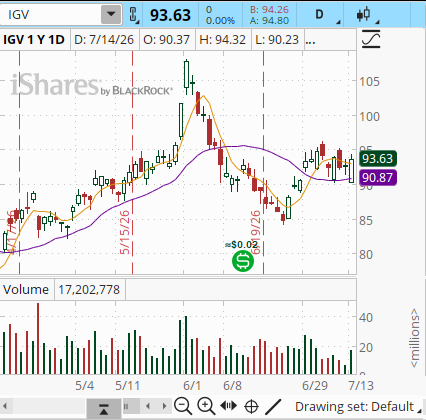Image resolution: width=426 pixels, height=420 pixels.
Task: Select the trendline drawing tool
Action: (x=273, y=406)
